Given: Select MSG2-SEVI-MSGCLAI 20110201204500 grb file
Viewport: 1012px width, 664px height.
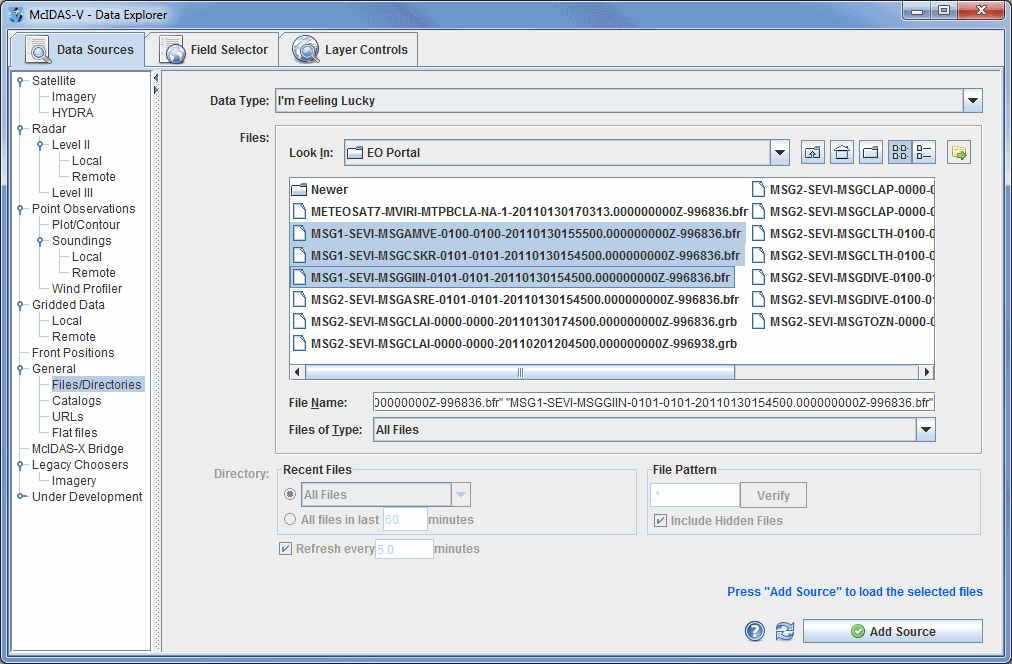Looking at the screenshot, I should point(514,343).
